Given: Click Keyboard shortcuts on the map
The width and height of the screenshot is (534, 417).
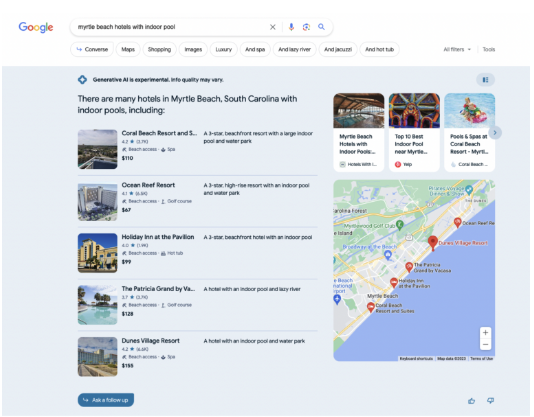Looking at the screenshot, I should [x=416, y=358].
